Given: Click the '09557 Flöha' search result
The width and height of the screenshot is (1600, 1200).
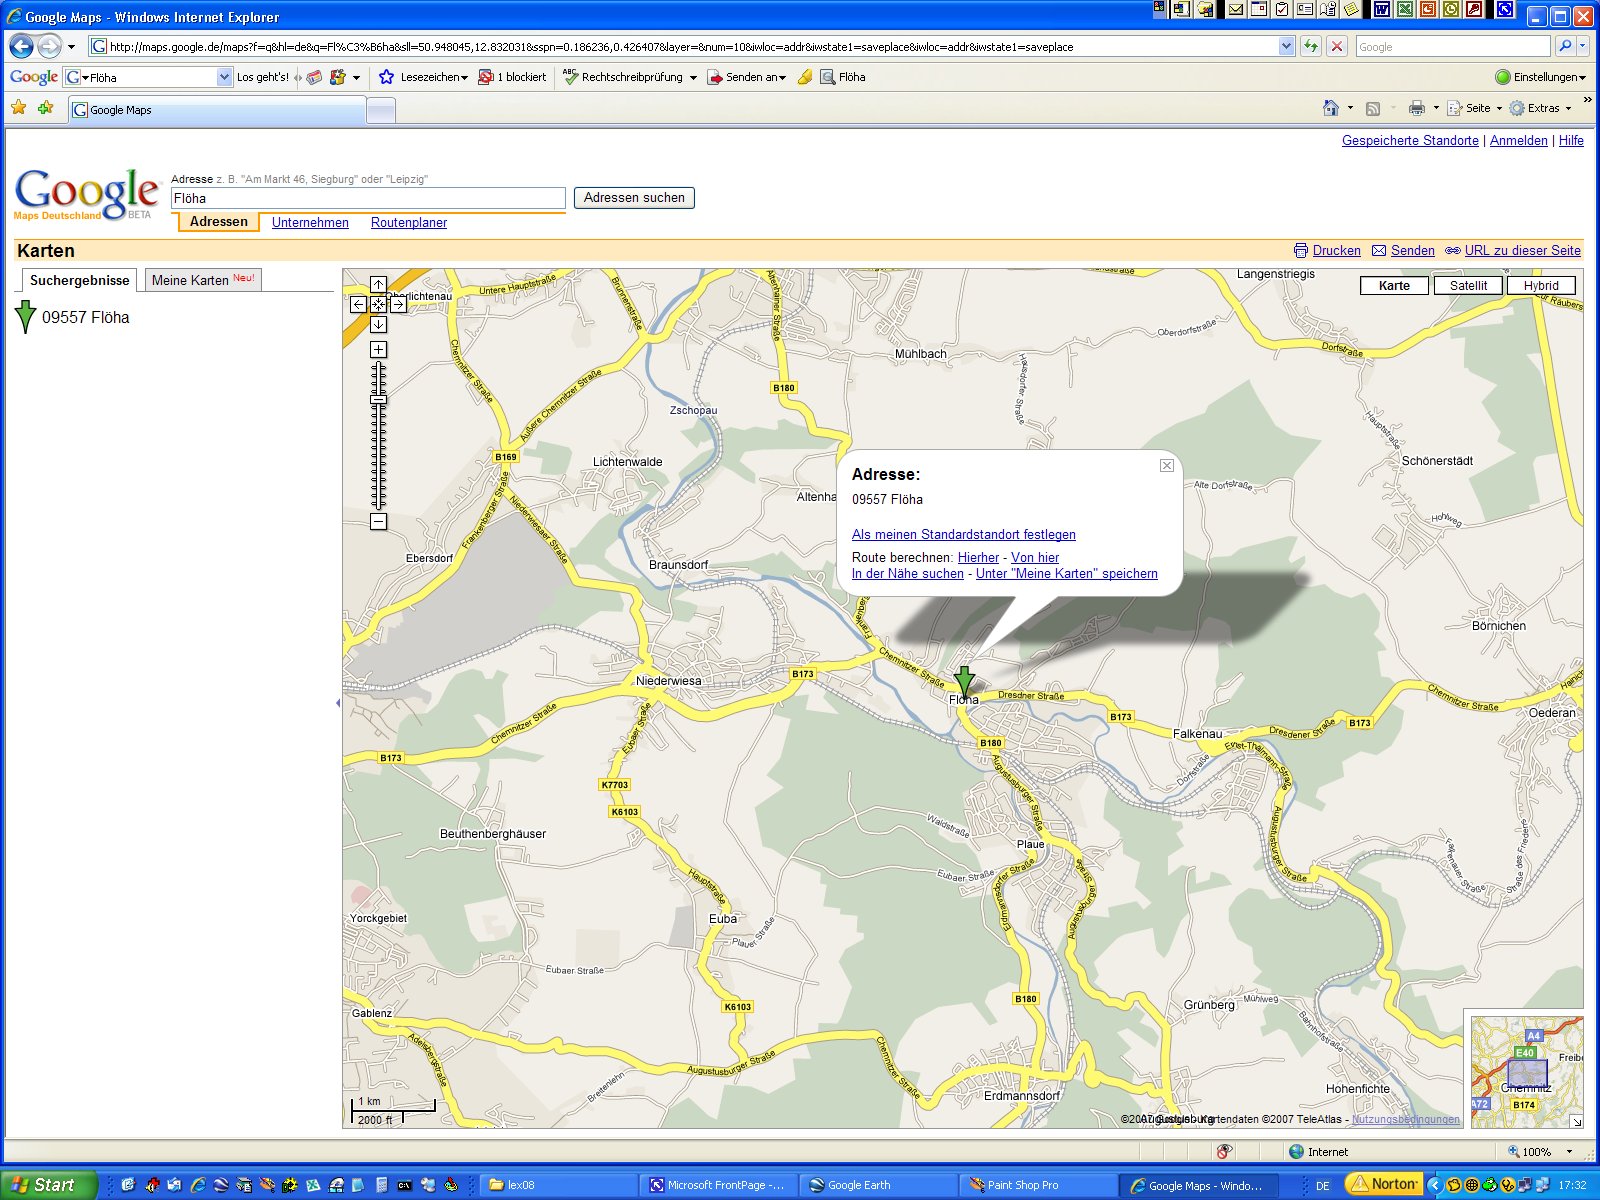Looking at the screenshot, I should coord(85,317).
